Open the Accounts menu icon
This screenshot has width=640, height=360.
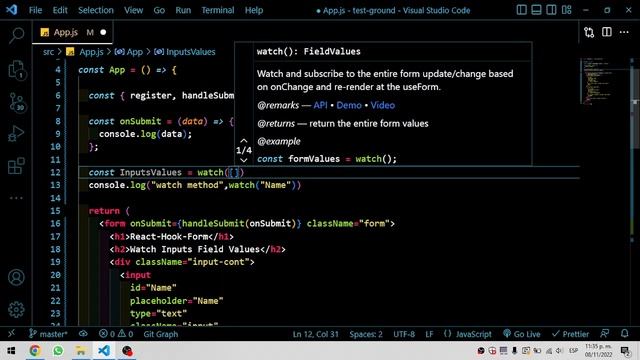tap(16, 278)
